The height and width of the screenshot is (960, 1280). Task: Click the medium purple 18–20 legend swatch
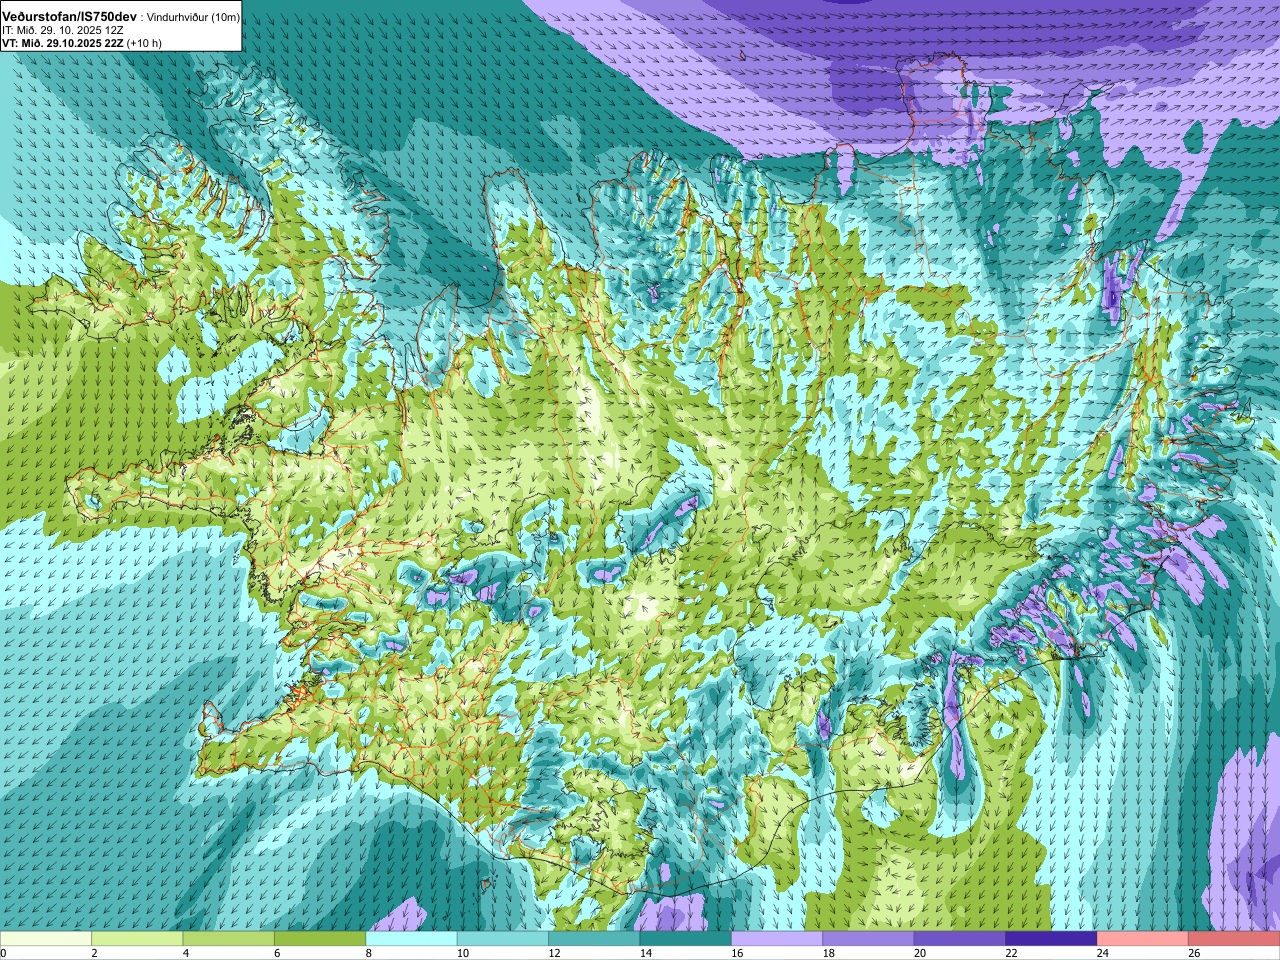869,939
